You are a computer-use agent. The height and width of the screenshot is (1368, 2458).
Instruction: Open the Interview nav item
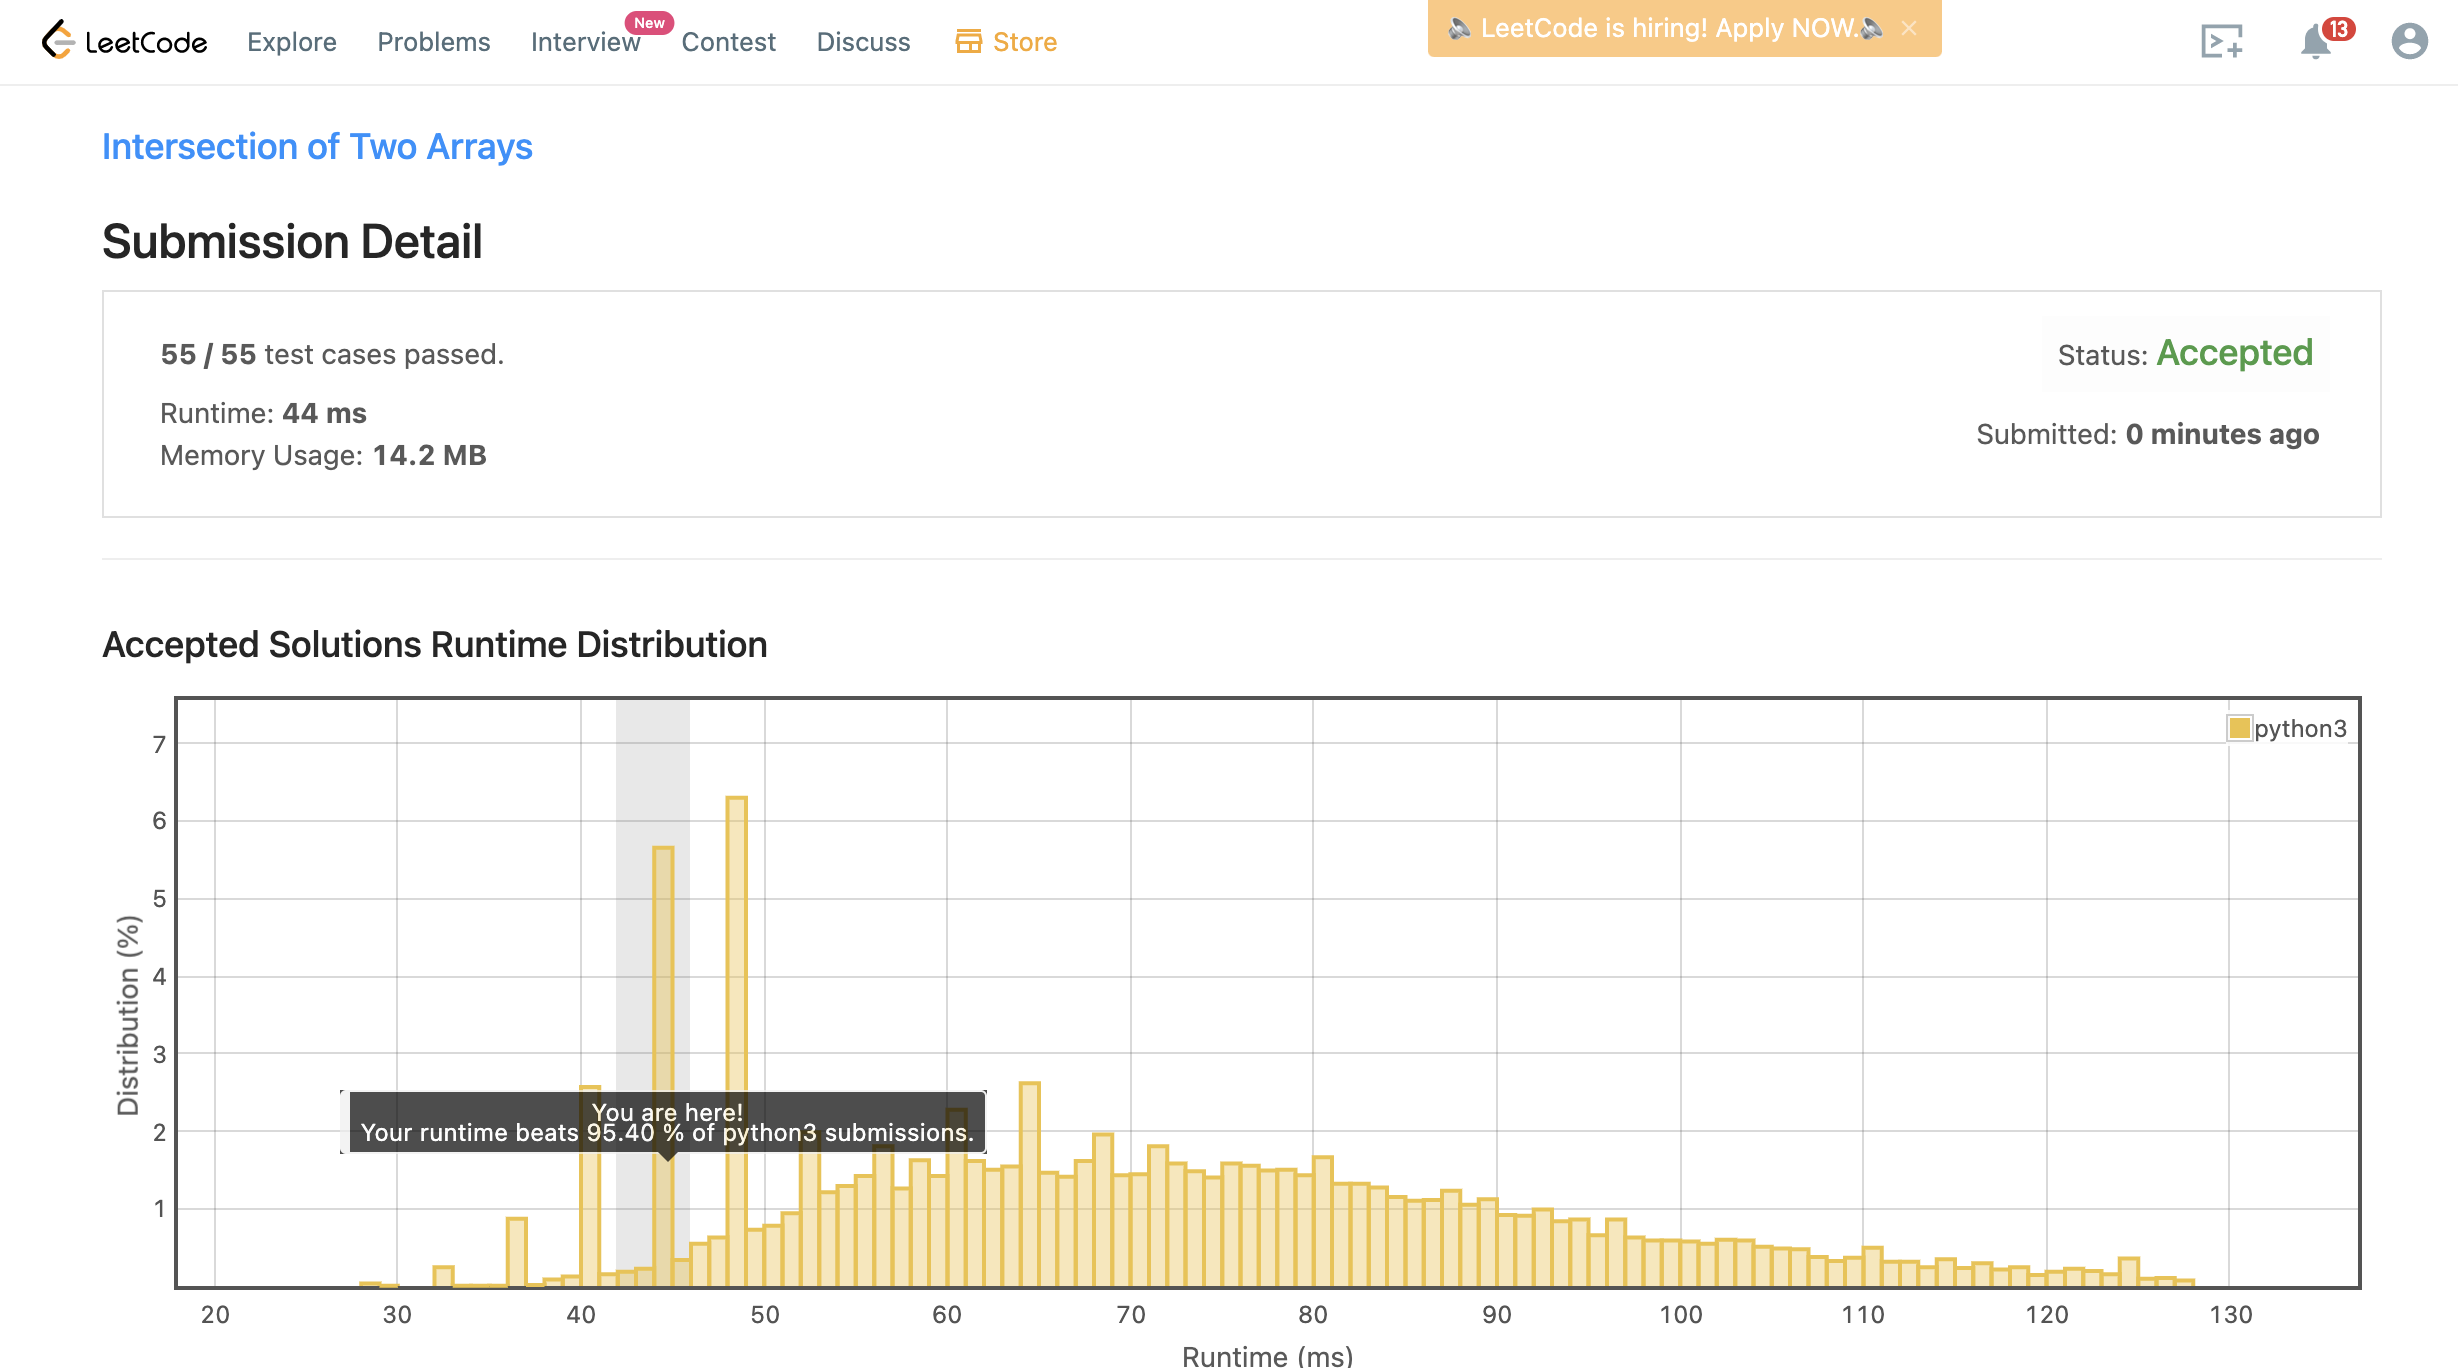click(585, 42)
